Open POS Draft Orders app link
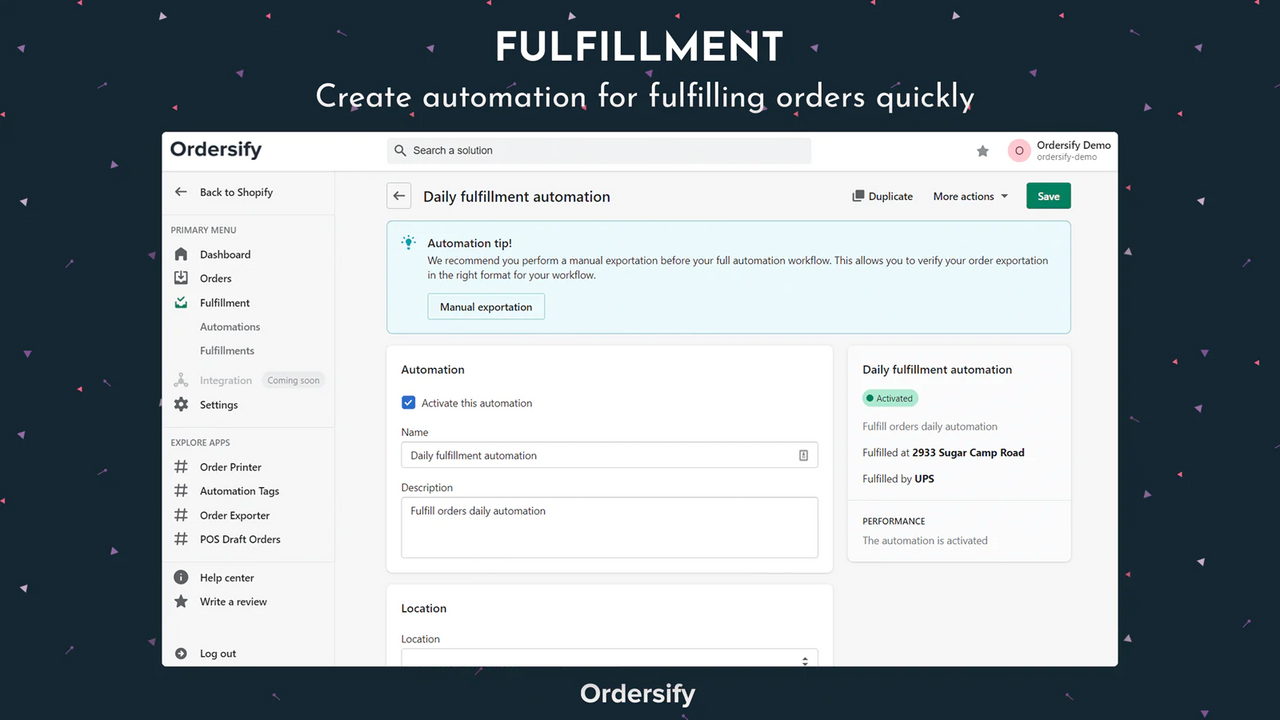 (240, 539)
